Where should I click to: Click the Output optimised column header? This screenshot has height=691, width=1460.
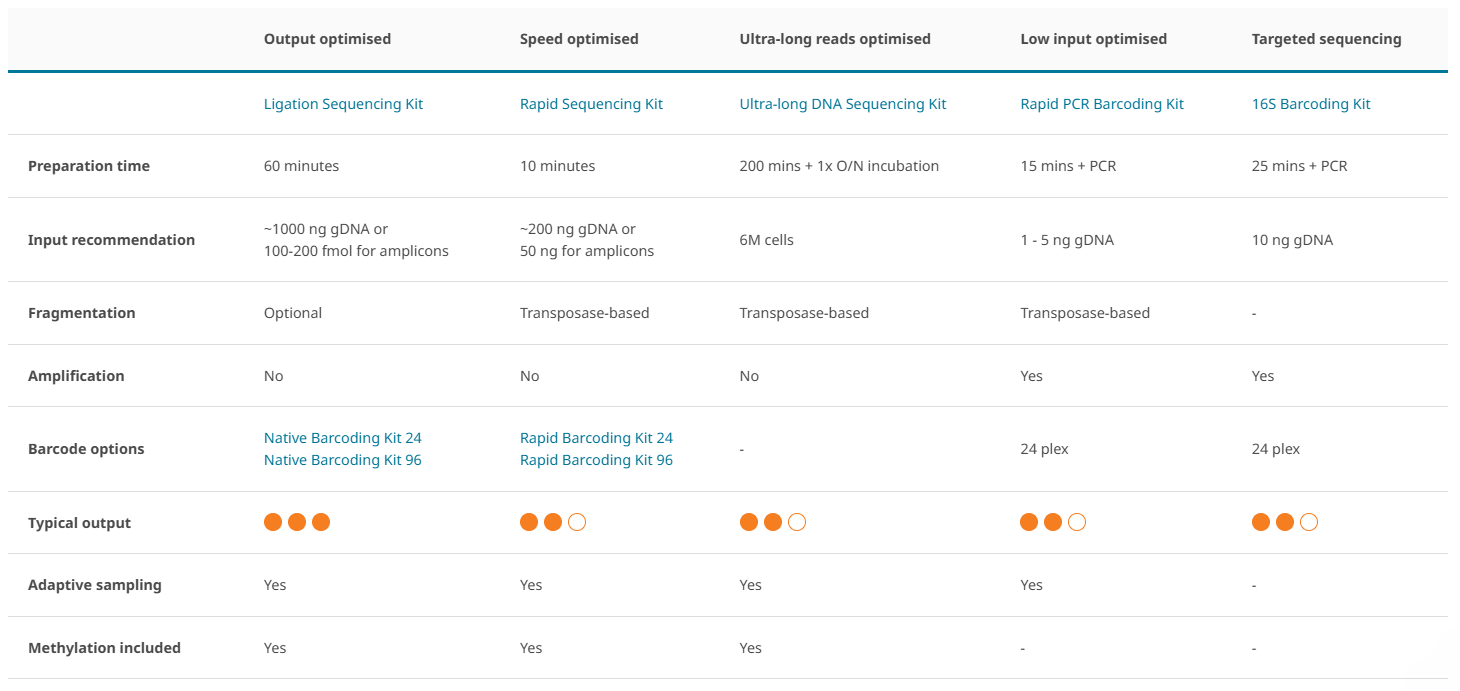[x=327, y=39]
